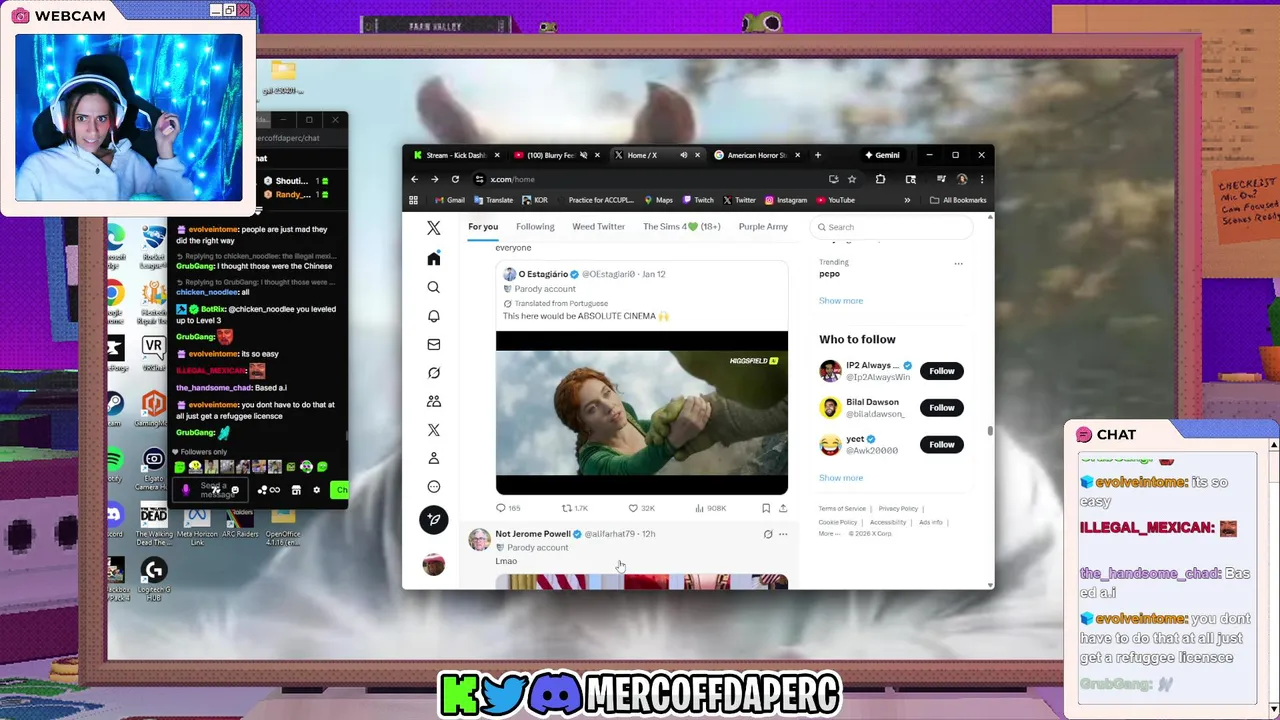Like the post with 32K likes
Viewport: 1280px width, 720px height.
click(x=641, y=508)
